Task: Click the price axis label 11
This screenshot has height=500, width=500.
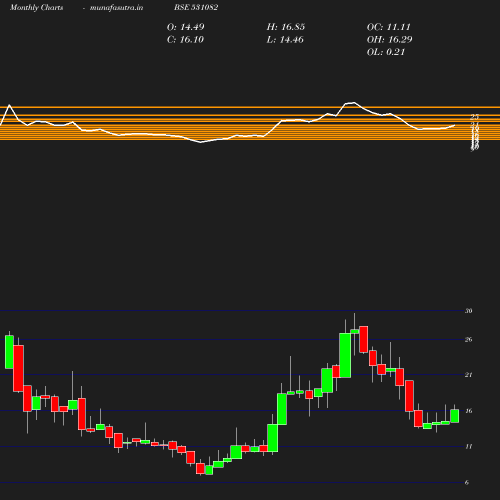Action: click(469, 446)
